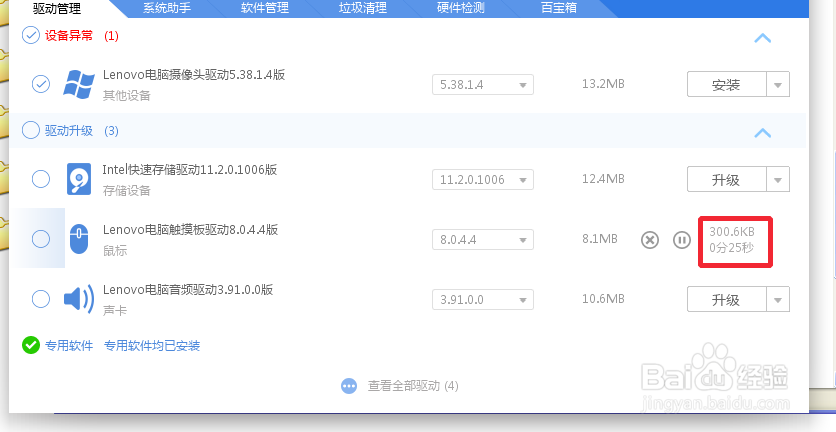836x432 pixels.
Task: Click the ellipsis icon beside 查看全部驱动
Action: [x=349, y=386]
